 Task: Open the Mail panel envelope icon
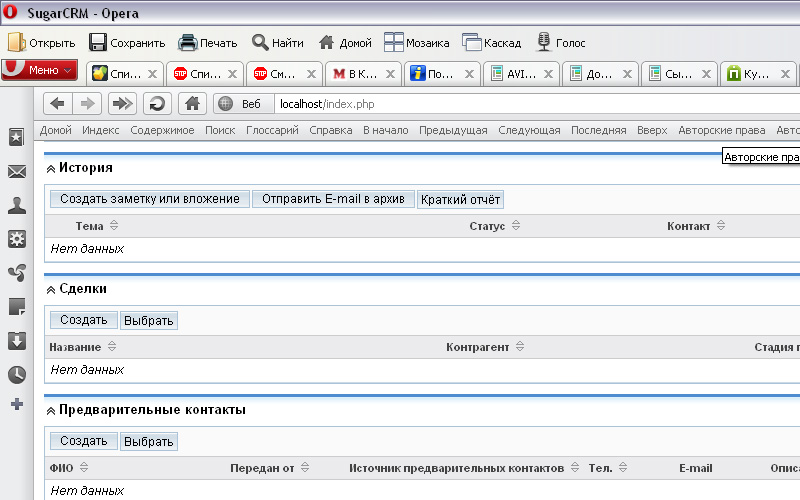(16, 171)
